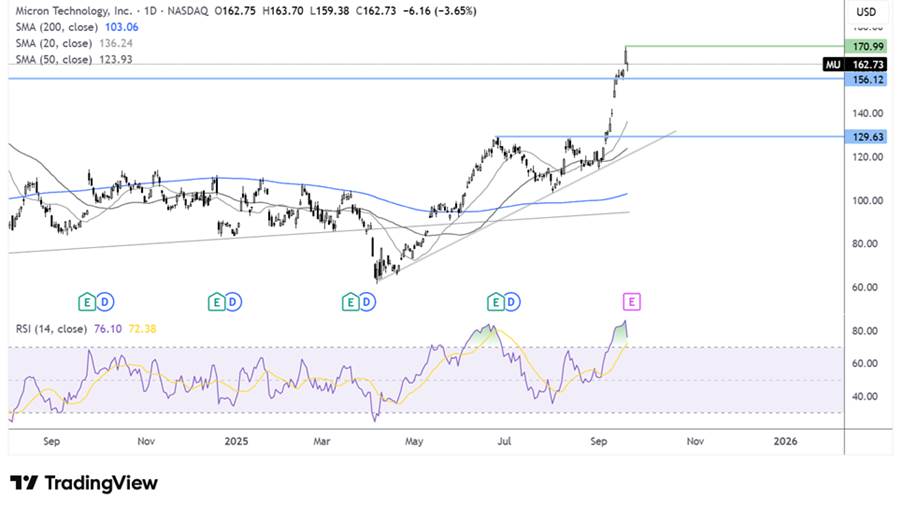Click the open value O162.75
The image size is (902, 511).
(235, 11)
